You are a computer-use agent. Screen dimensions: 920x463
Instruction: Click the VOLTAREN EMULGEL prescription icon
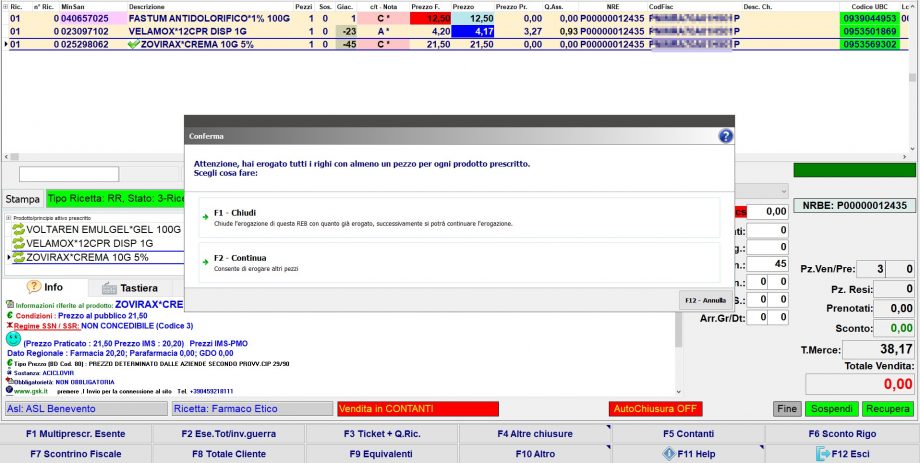17,229
